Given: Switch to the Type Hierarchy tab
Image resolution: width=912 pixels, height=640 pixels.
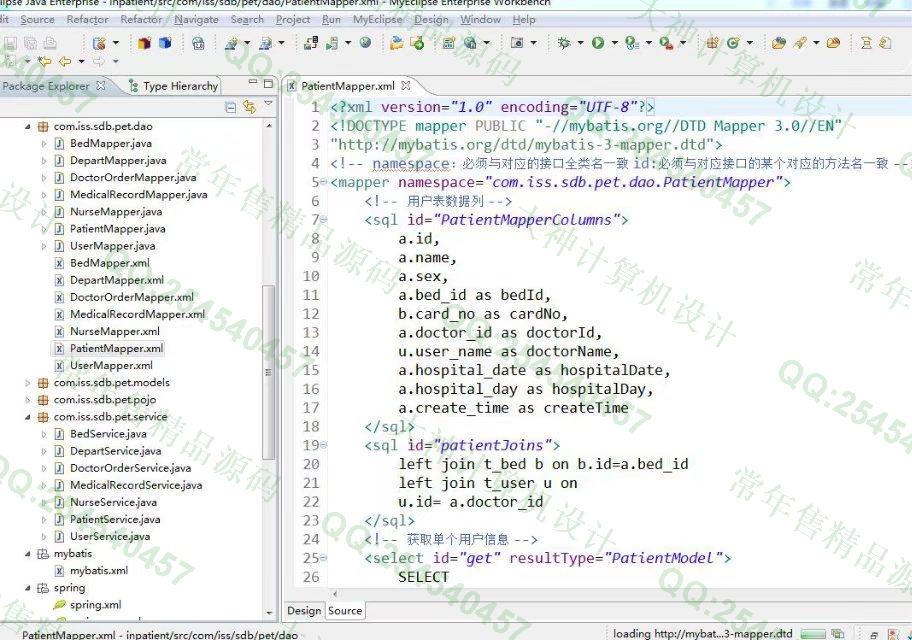Looking at the screenshot, I should coord(173,86).
